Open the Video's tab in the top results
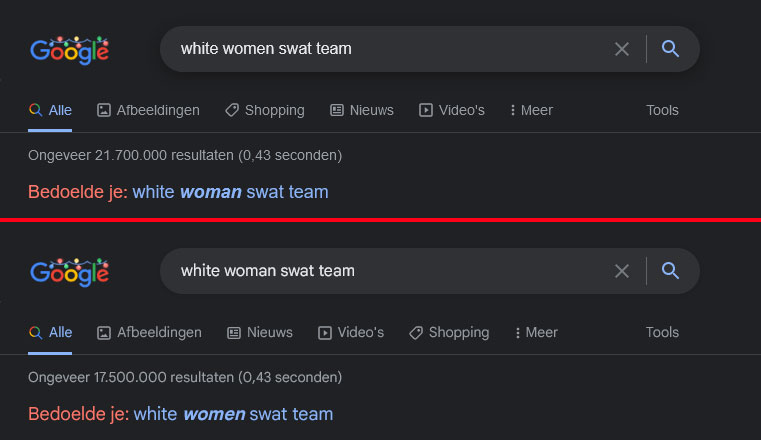This screenshot has height=440, width=761. (452, 110)
